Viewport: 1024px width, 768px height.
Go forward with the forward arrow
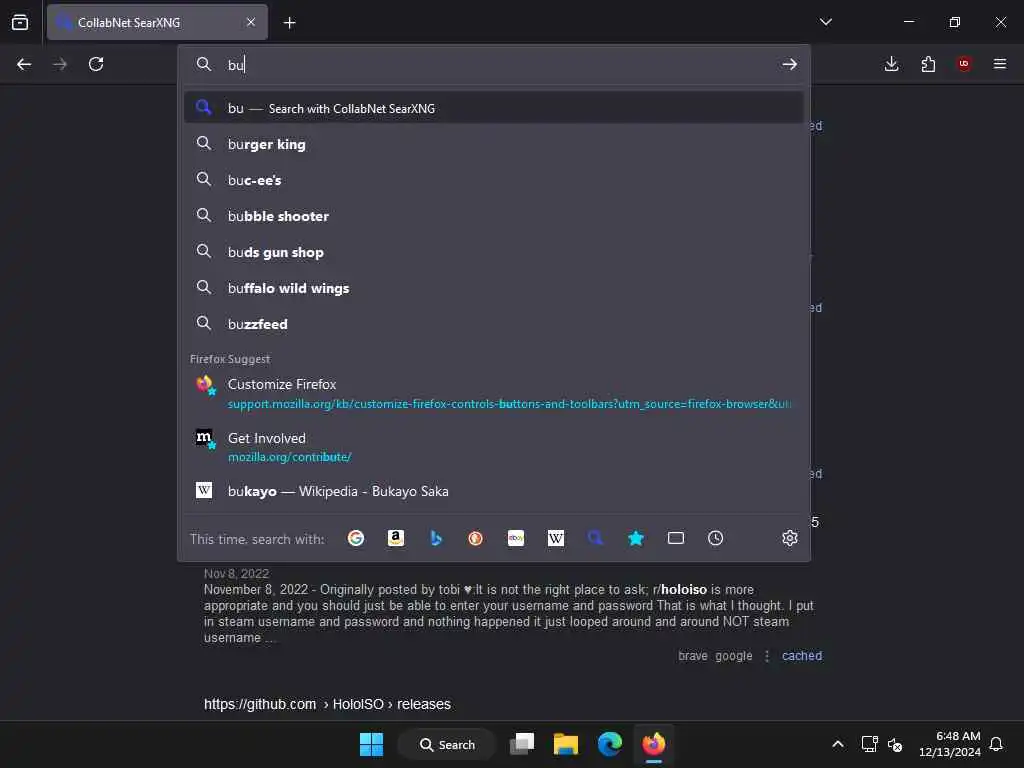pyautogui.click(x=60, y=64)
